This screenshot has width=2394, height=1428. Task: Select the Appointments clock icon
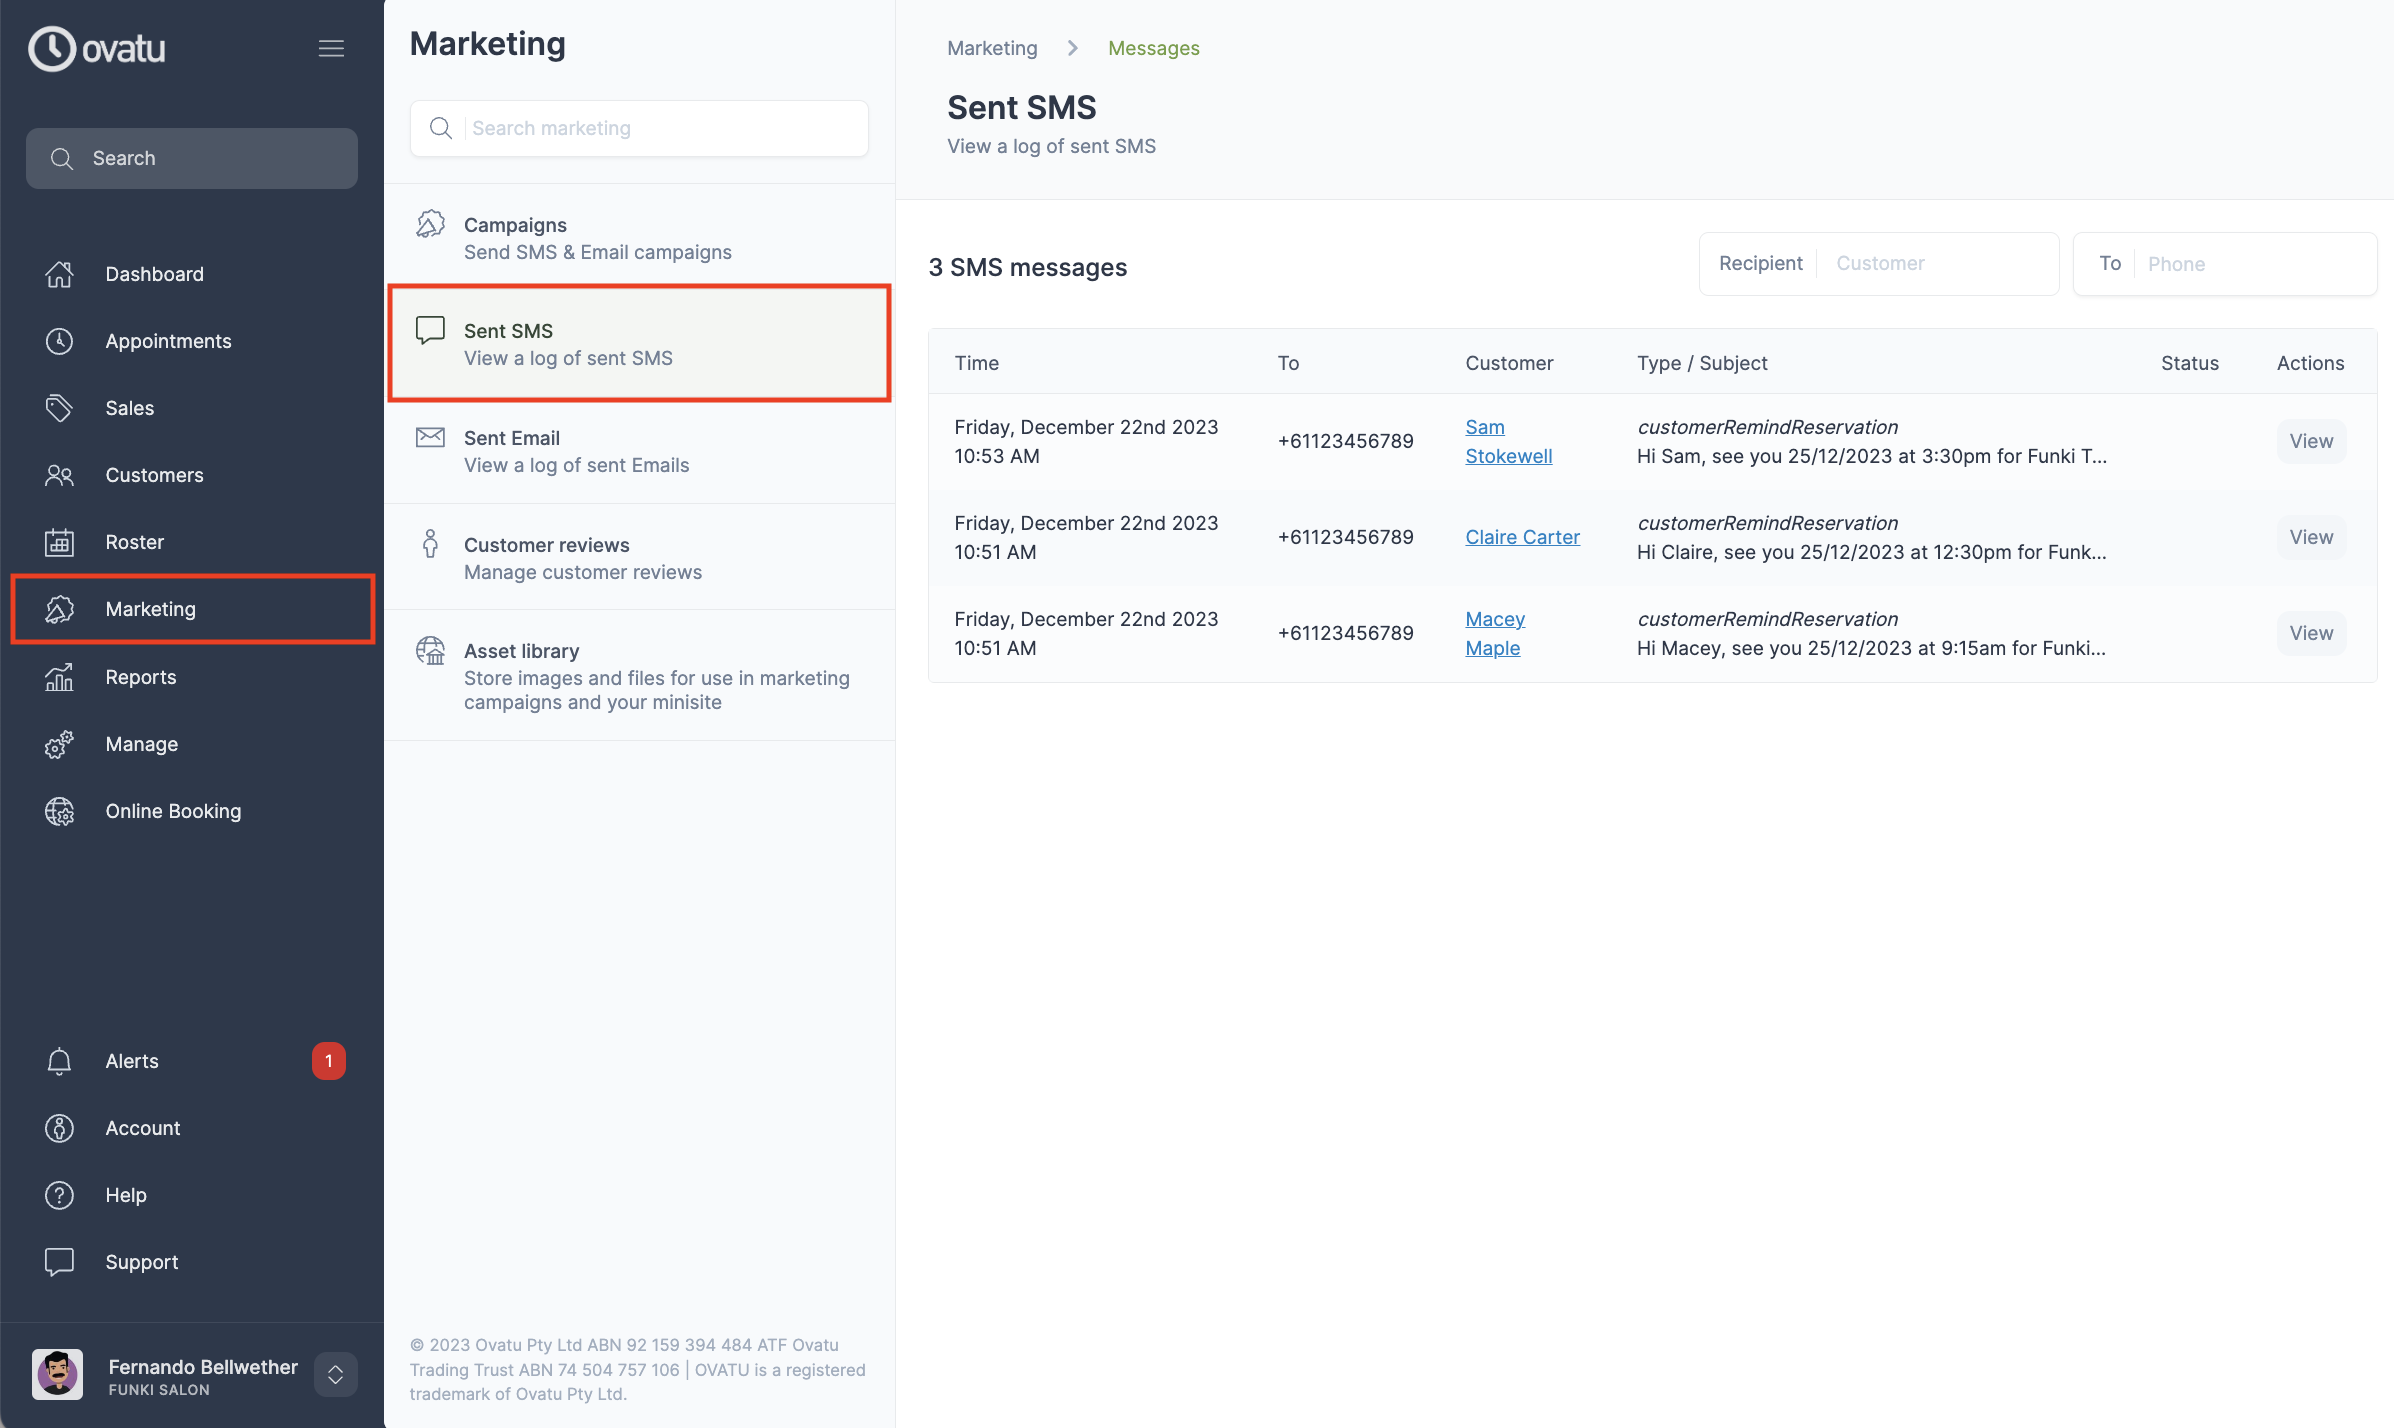pos(59,341)
